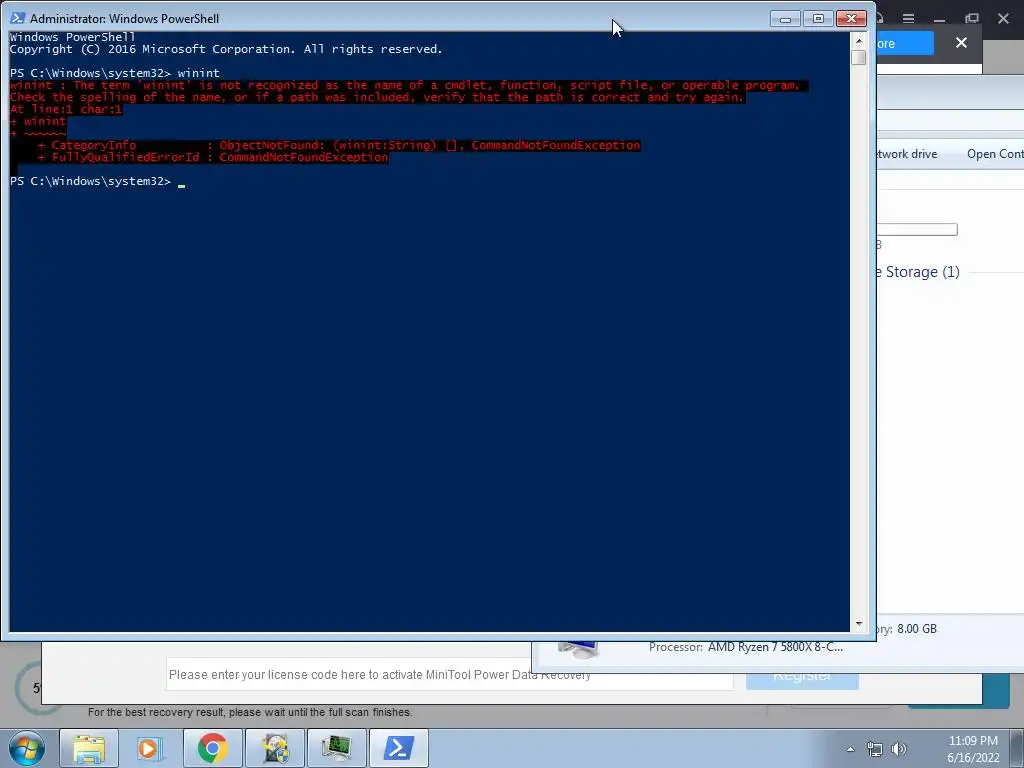
Task: Click the Show desktop button
Action: click(x=1017, y=748)
